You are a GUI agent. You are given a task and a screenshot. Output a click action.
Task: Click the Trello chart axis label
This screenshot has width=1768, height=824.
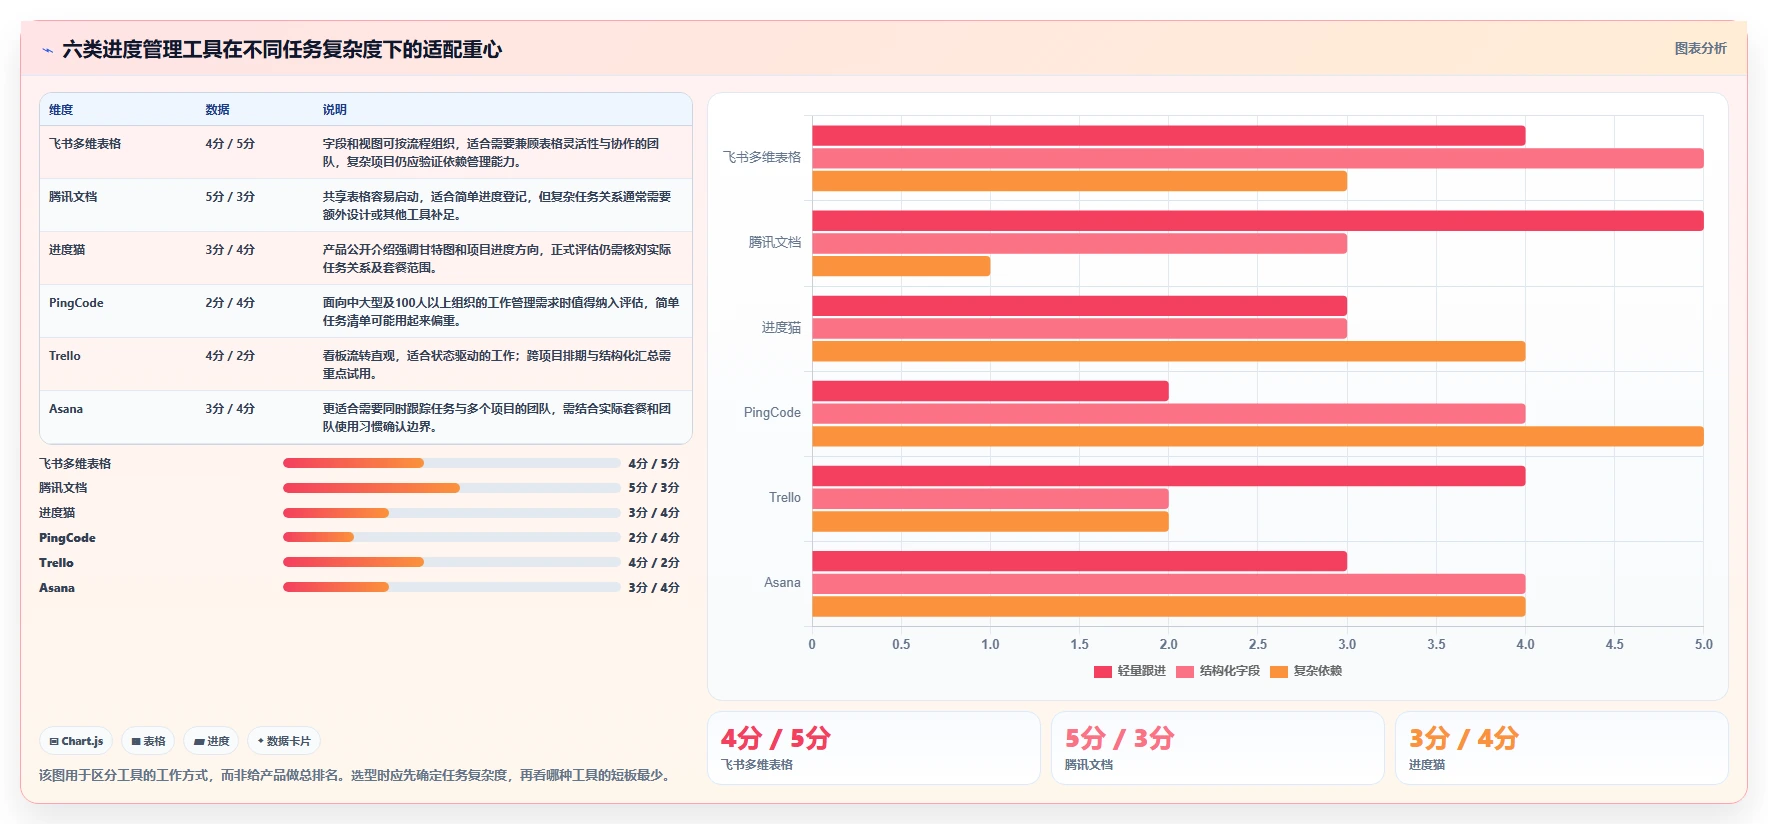click(785, 497)
